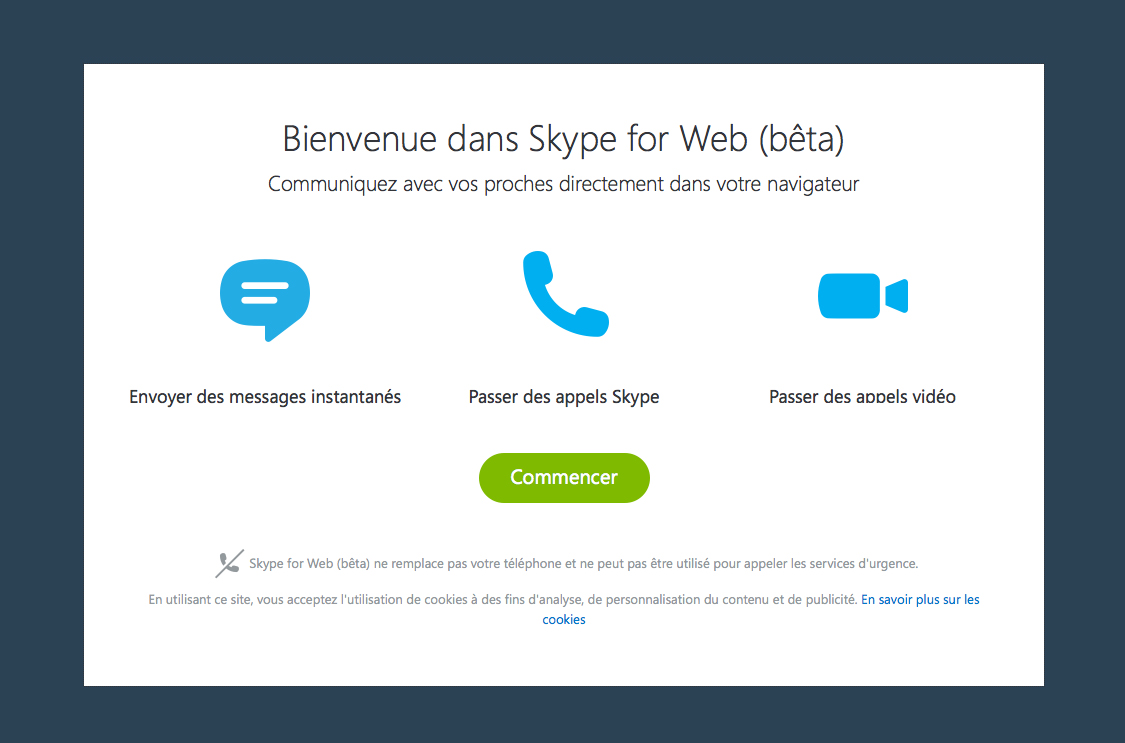
Task: Select the "Envoyer des messages instantanés" label
Action: (x=265, y=397)
